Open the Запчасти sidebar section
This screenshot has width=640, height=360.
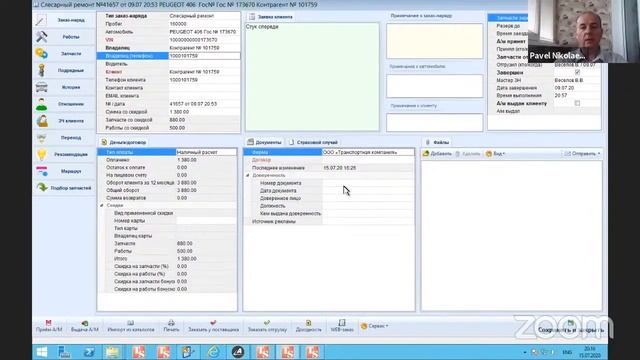pyautogui.click(x=64, y=53)
